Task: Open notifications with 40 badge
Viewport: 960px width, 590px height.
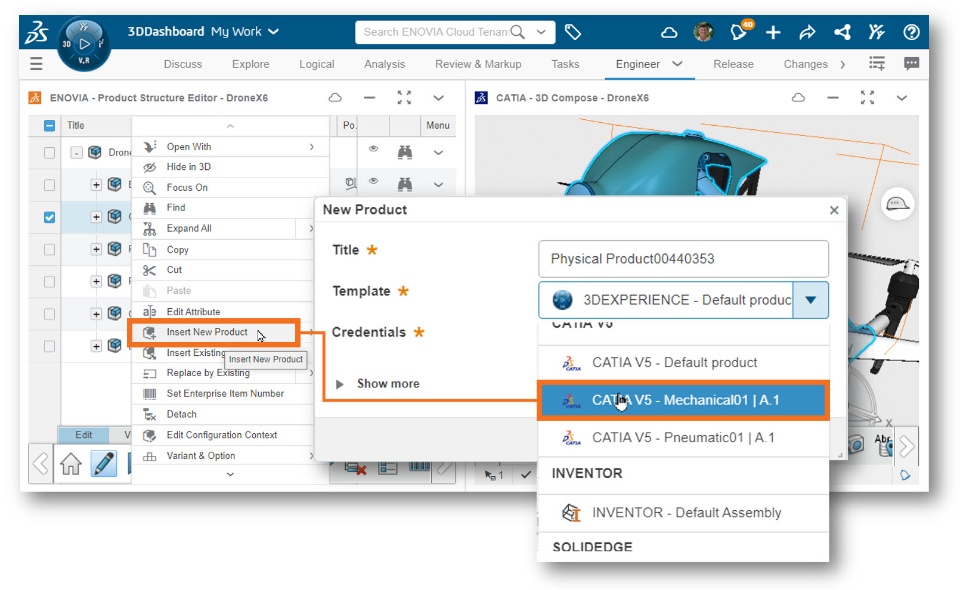Action: pos(740,31)
